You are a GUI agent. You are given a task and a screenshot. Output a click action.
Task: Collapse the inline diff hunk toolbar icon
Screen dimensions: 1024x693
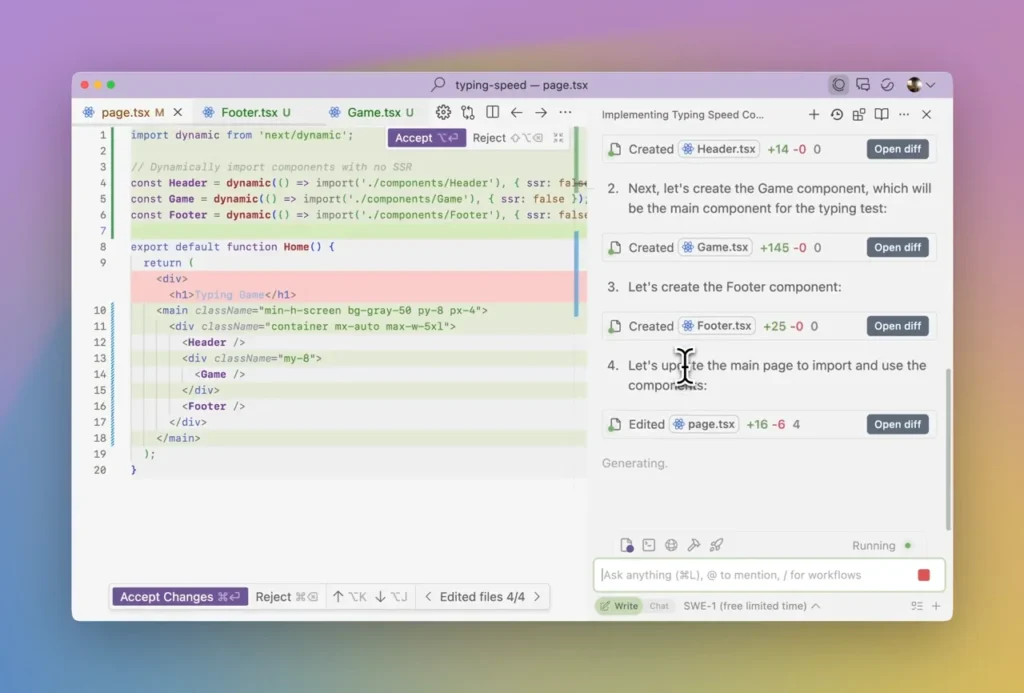point(558,138)
